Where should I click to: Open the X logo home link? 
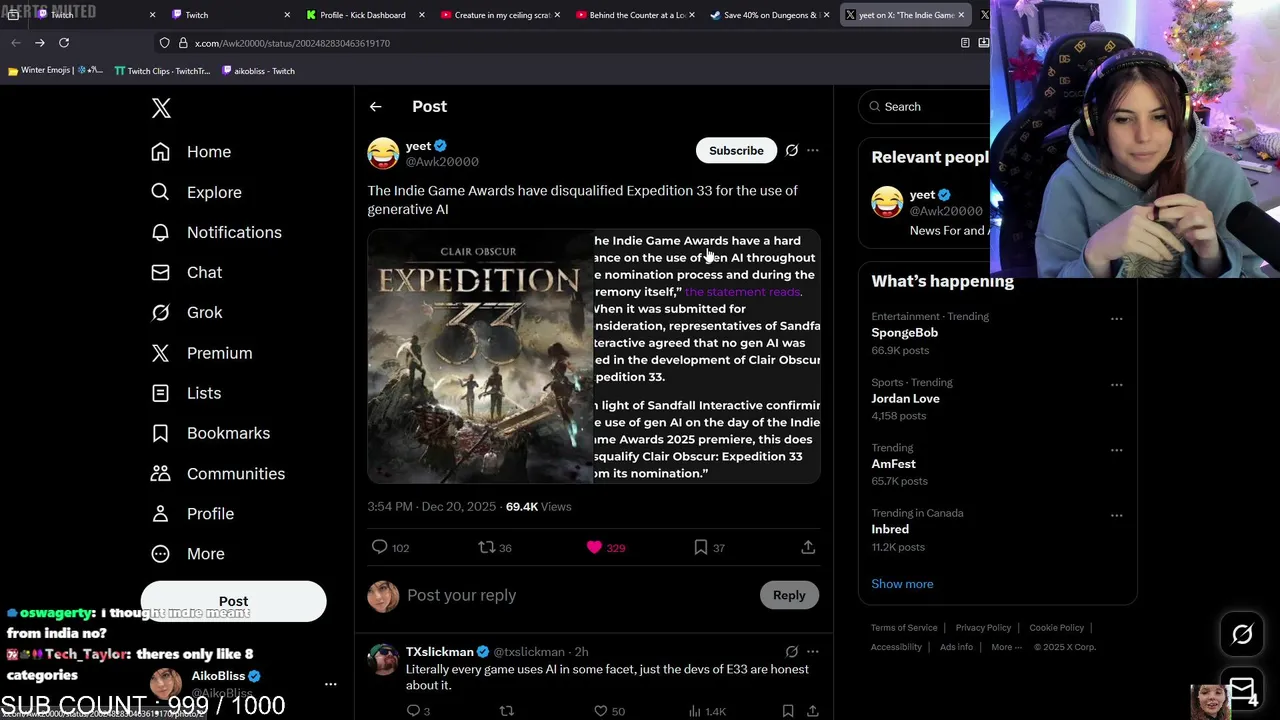pos(161,108)
